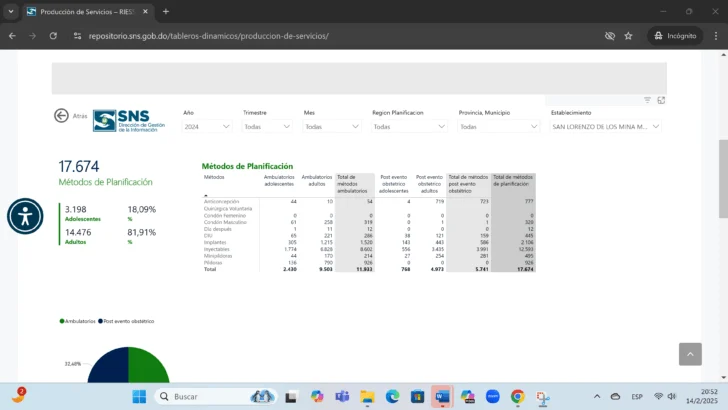Expand the Provincia, Municipio dropdown
This screenshot has height=410, width=728.
(x=497, y=127)
